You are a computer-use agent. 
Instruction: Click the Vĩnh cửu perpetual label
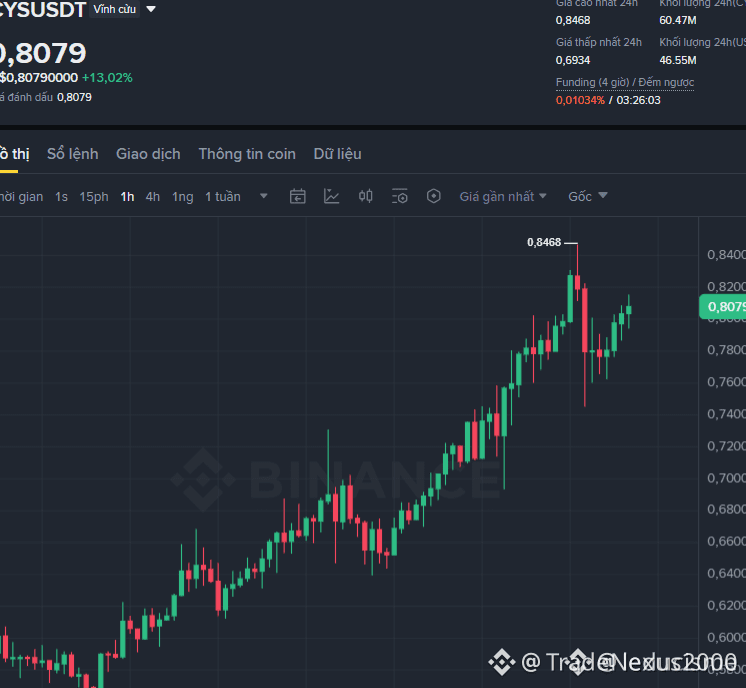pos(115,9)
